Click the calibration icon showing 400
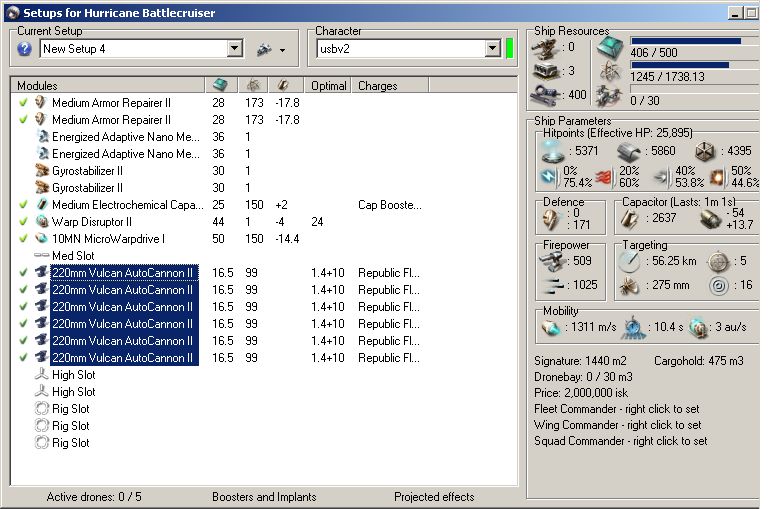 [x=545, y=95]
